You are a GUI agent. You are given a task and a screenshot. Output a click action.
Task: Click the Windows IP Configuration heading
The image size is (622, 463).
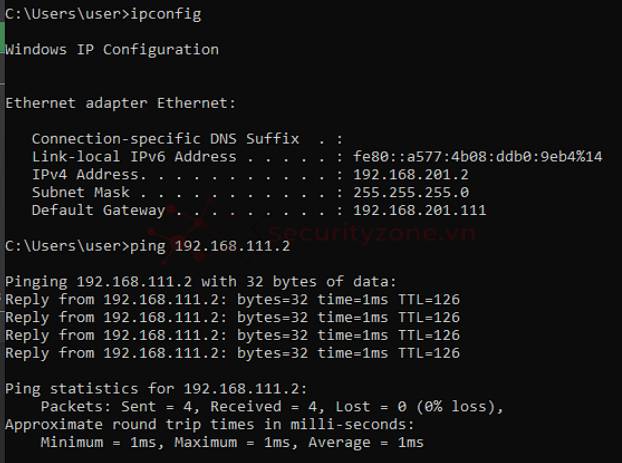click(x=112, y=50)
